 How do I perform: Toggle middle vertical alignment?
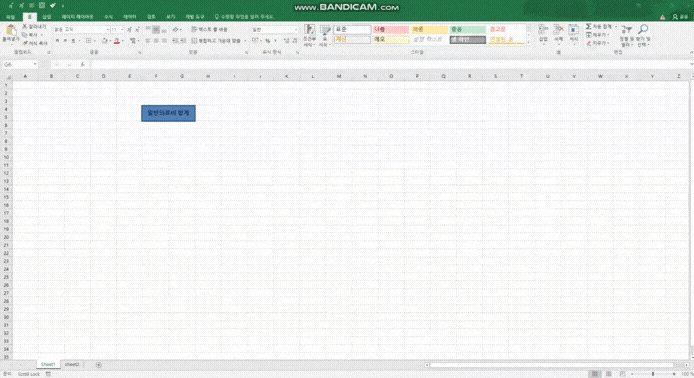156,30
